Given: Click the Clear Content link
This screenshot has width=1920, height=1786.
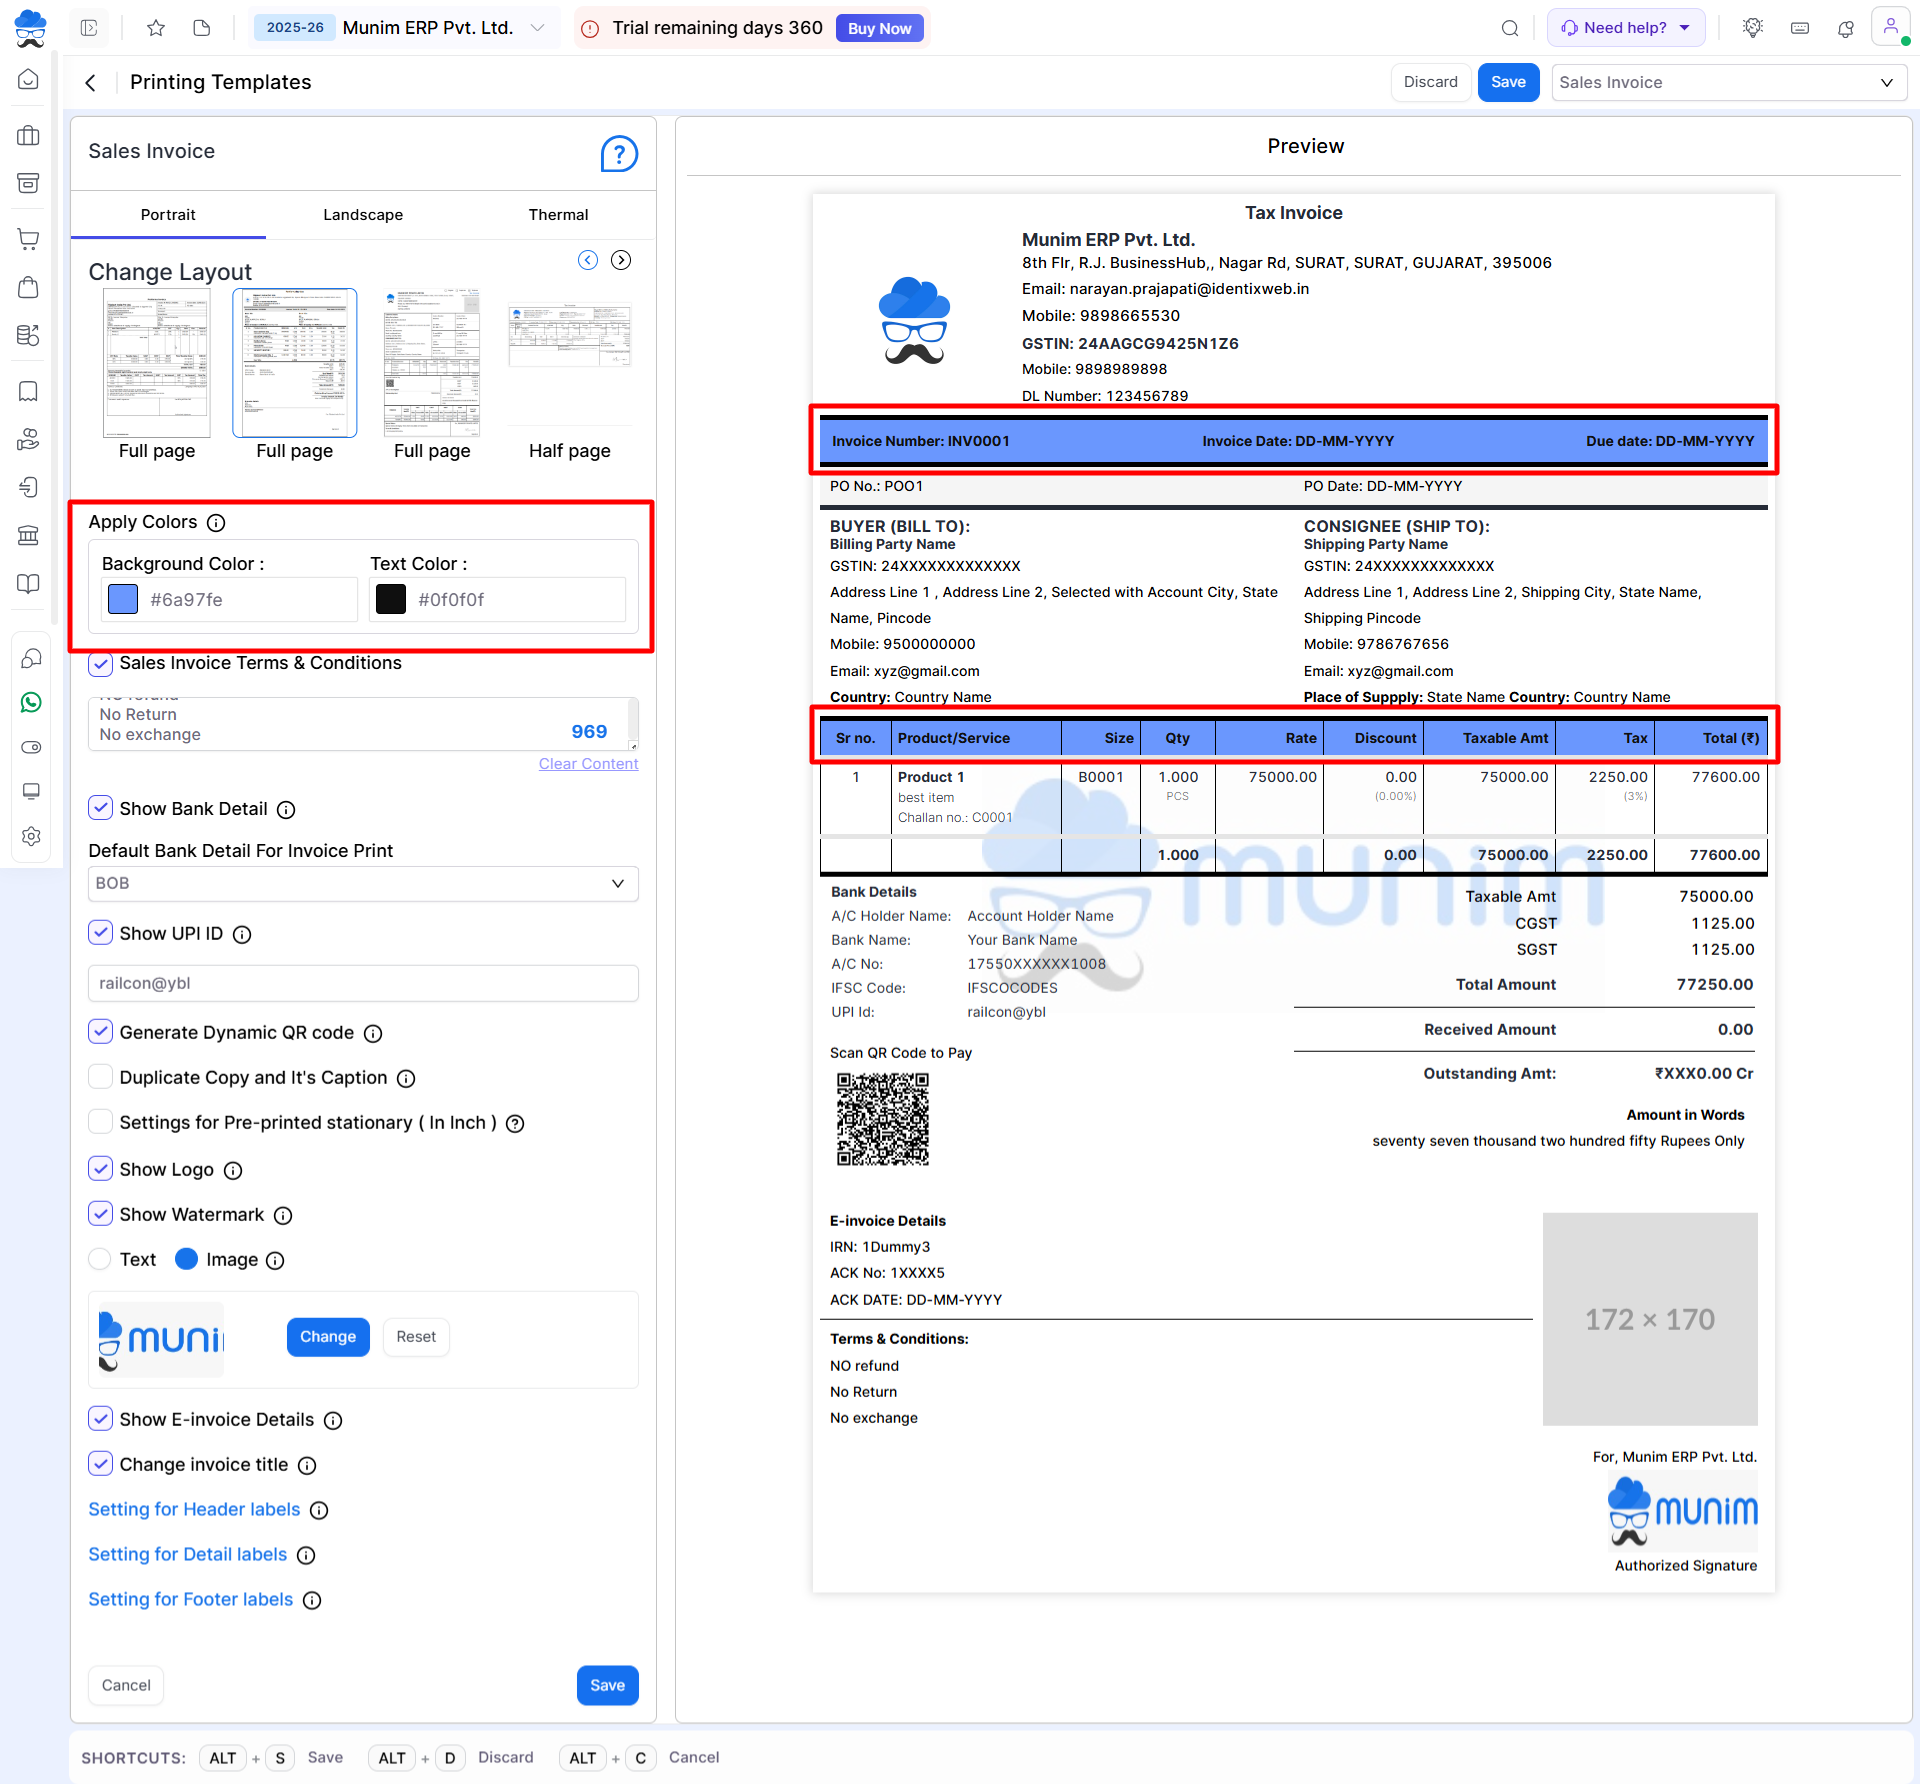Looking at the screenshot, I should click(x=588, y=765).
